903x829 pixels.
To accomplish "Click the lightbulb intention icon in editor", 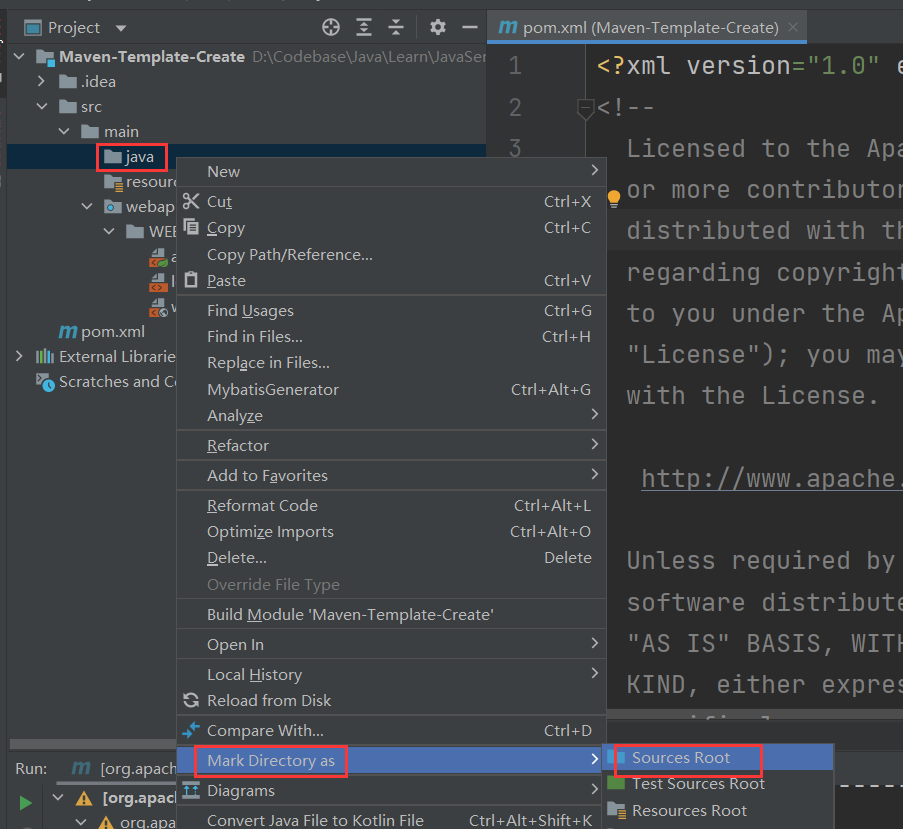I will [x=614, y=199].
